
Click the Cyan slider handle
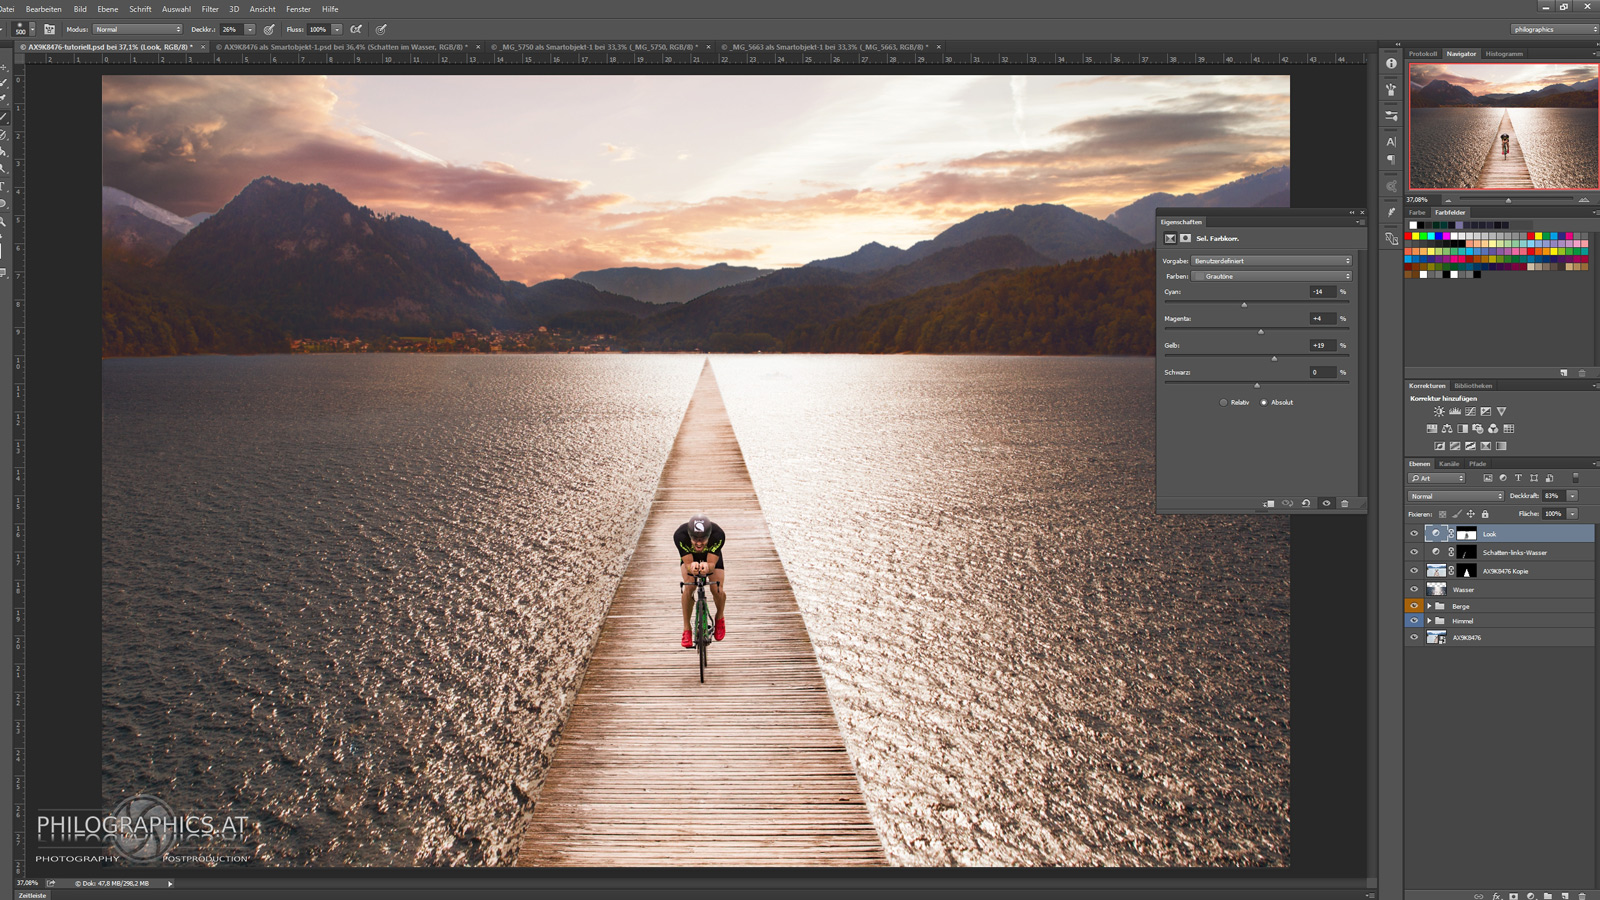pyautogui.click(x=1244, y=305)
